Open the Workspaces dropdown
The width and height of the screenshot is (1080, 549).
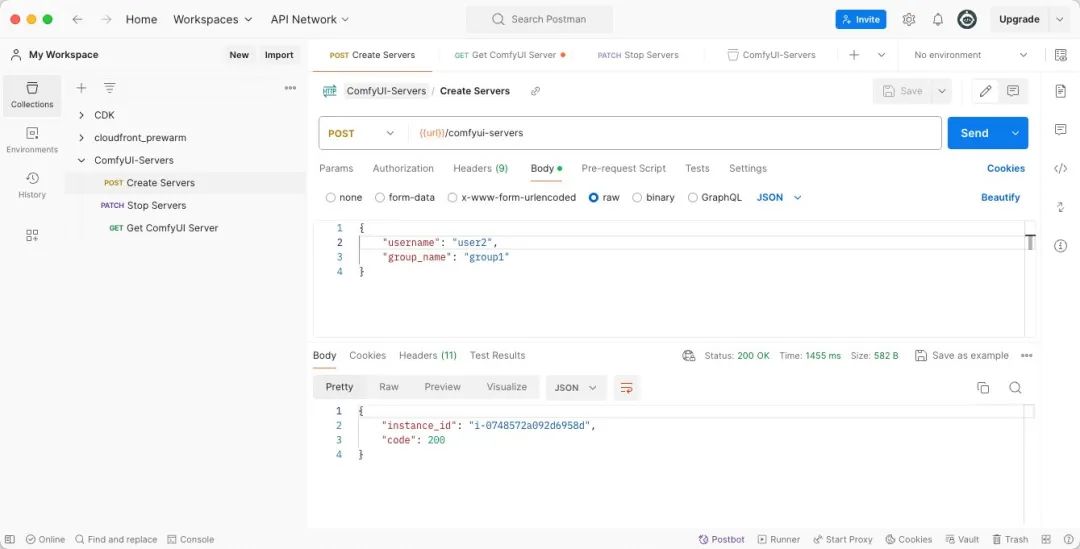point(212,19)
